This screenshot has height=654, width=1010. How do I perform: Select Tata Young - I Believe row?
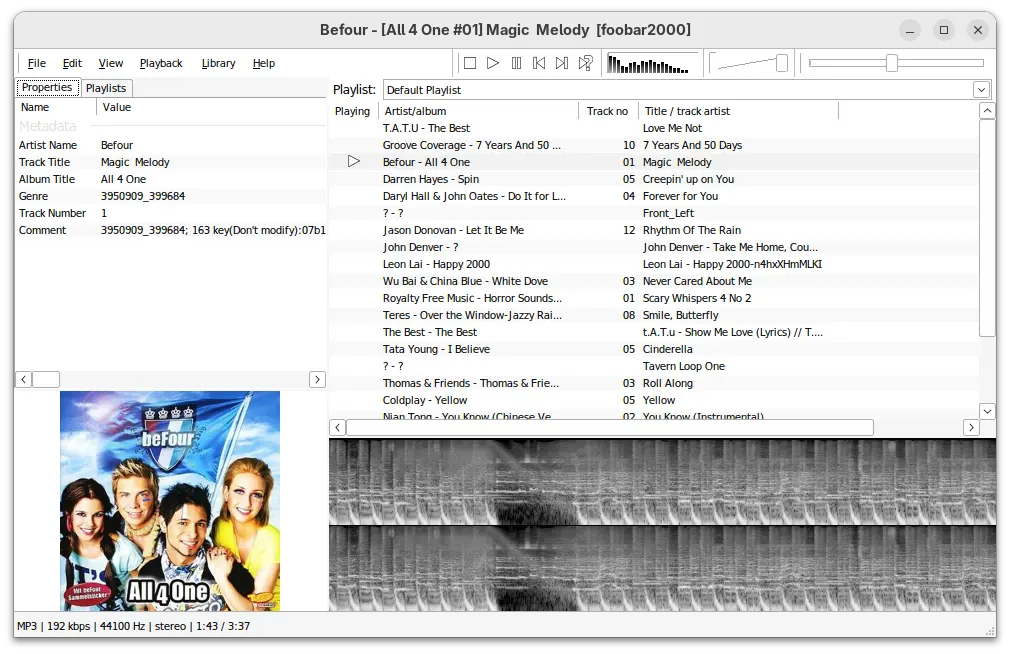click(x=654, y=349)
